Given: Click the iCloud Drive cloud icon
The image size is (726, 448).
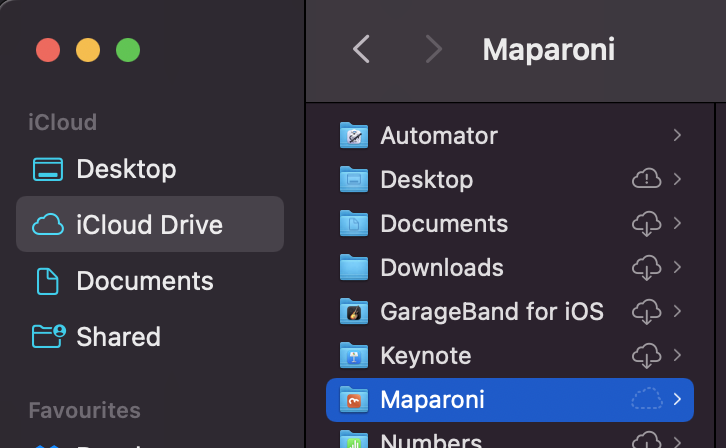Looking at the screenshot, I should 48,225.
